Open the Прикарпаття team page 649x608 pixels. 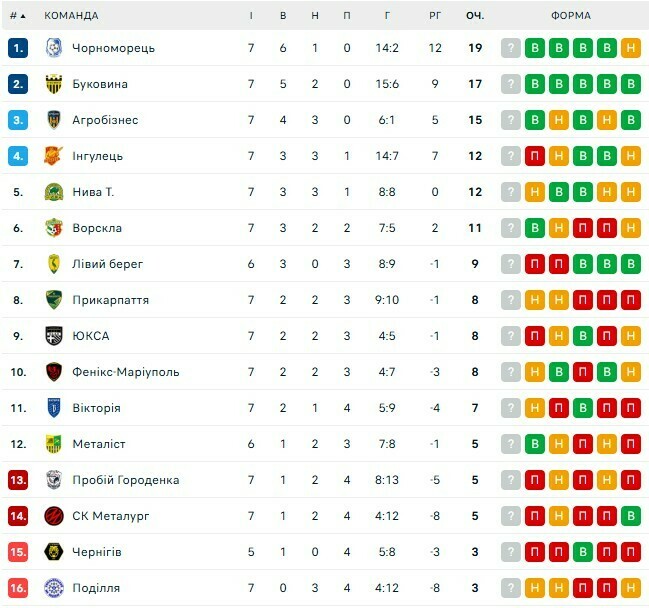(x=110, y=300)
